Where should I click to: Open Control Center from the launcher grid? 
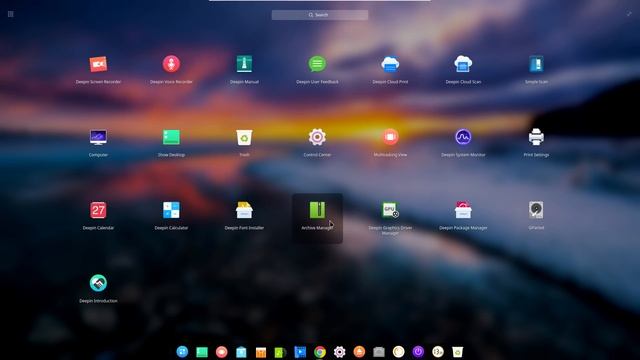pyautogui.click(x=317, y=137)
